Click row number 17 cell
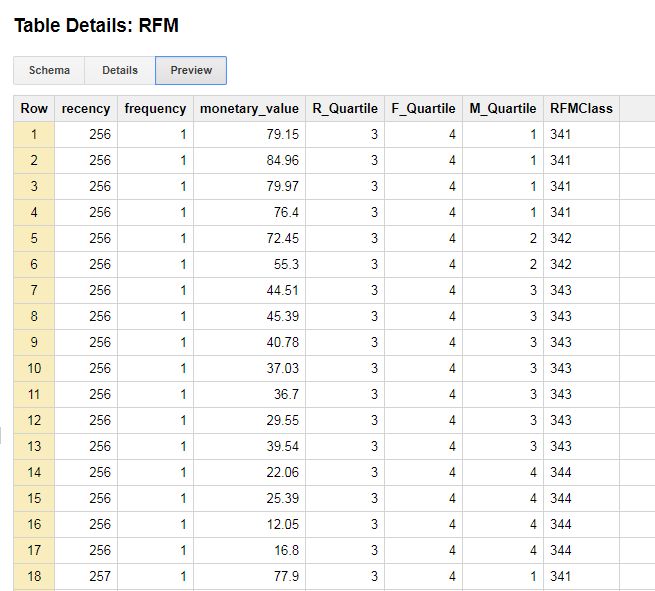 (34, 550)
